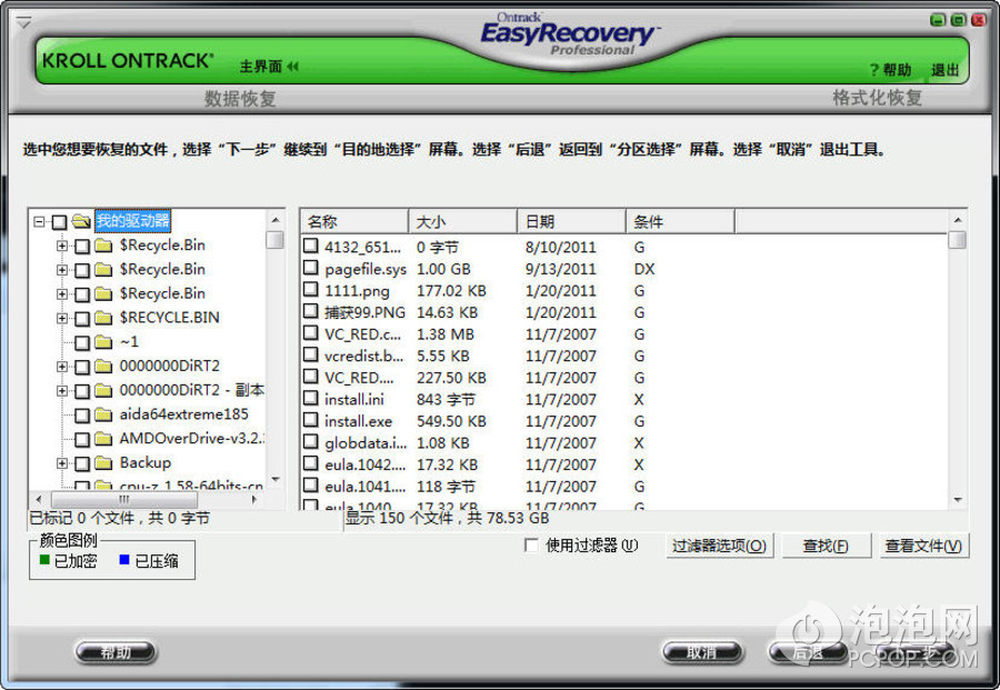This screenshot has width=1000, height=690.
Task: Click the green encrypted legend square
Action: [45, 560]
